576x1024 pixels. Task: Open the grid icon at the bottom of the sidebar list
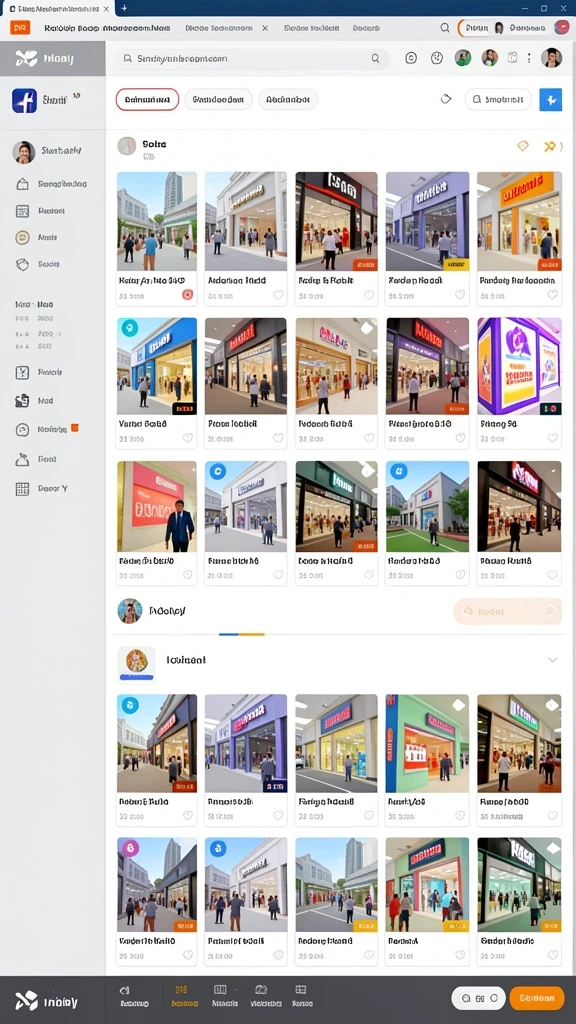(x=22, y=488)
